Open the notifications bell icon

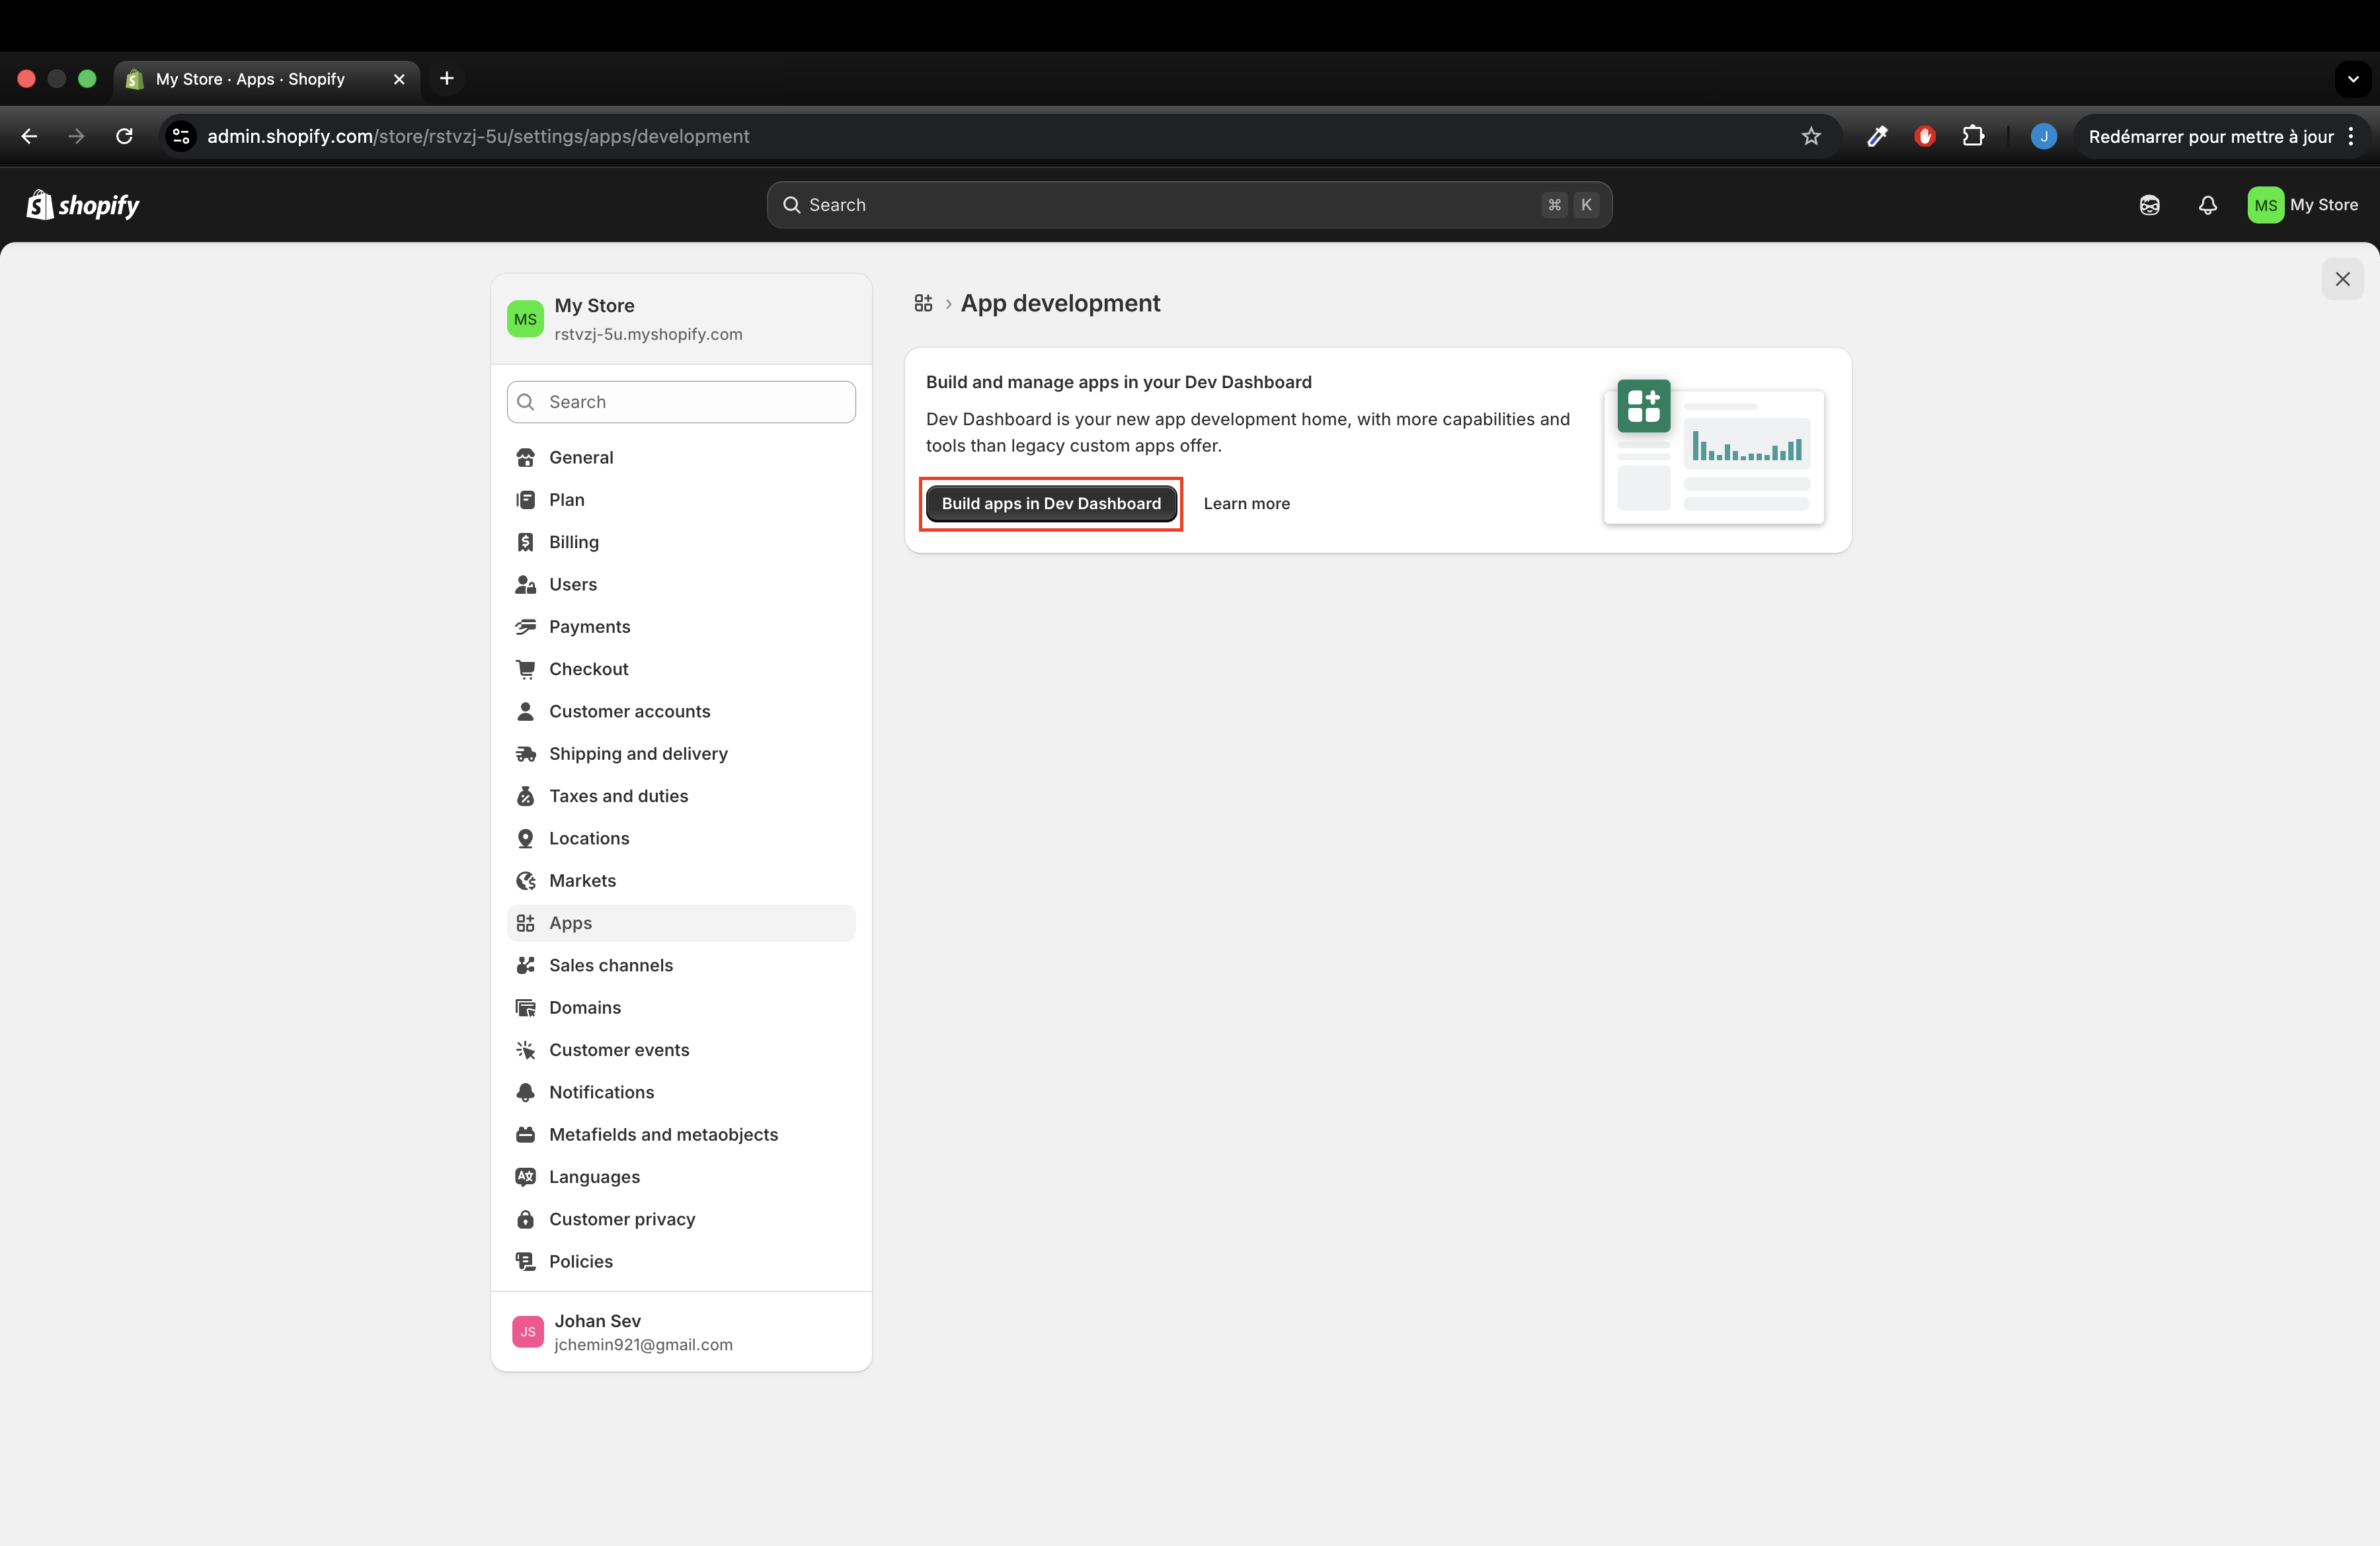coord(2207,205)
